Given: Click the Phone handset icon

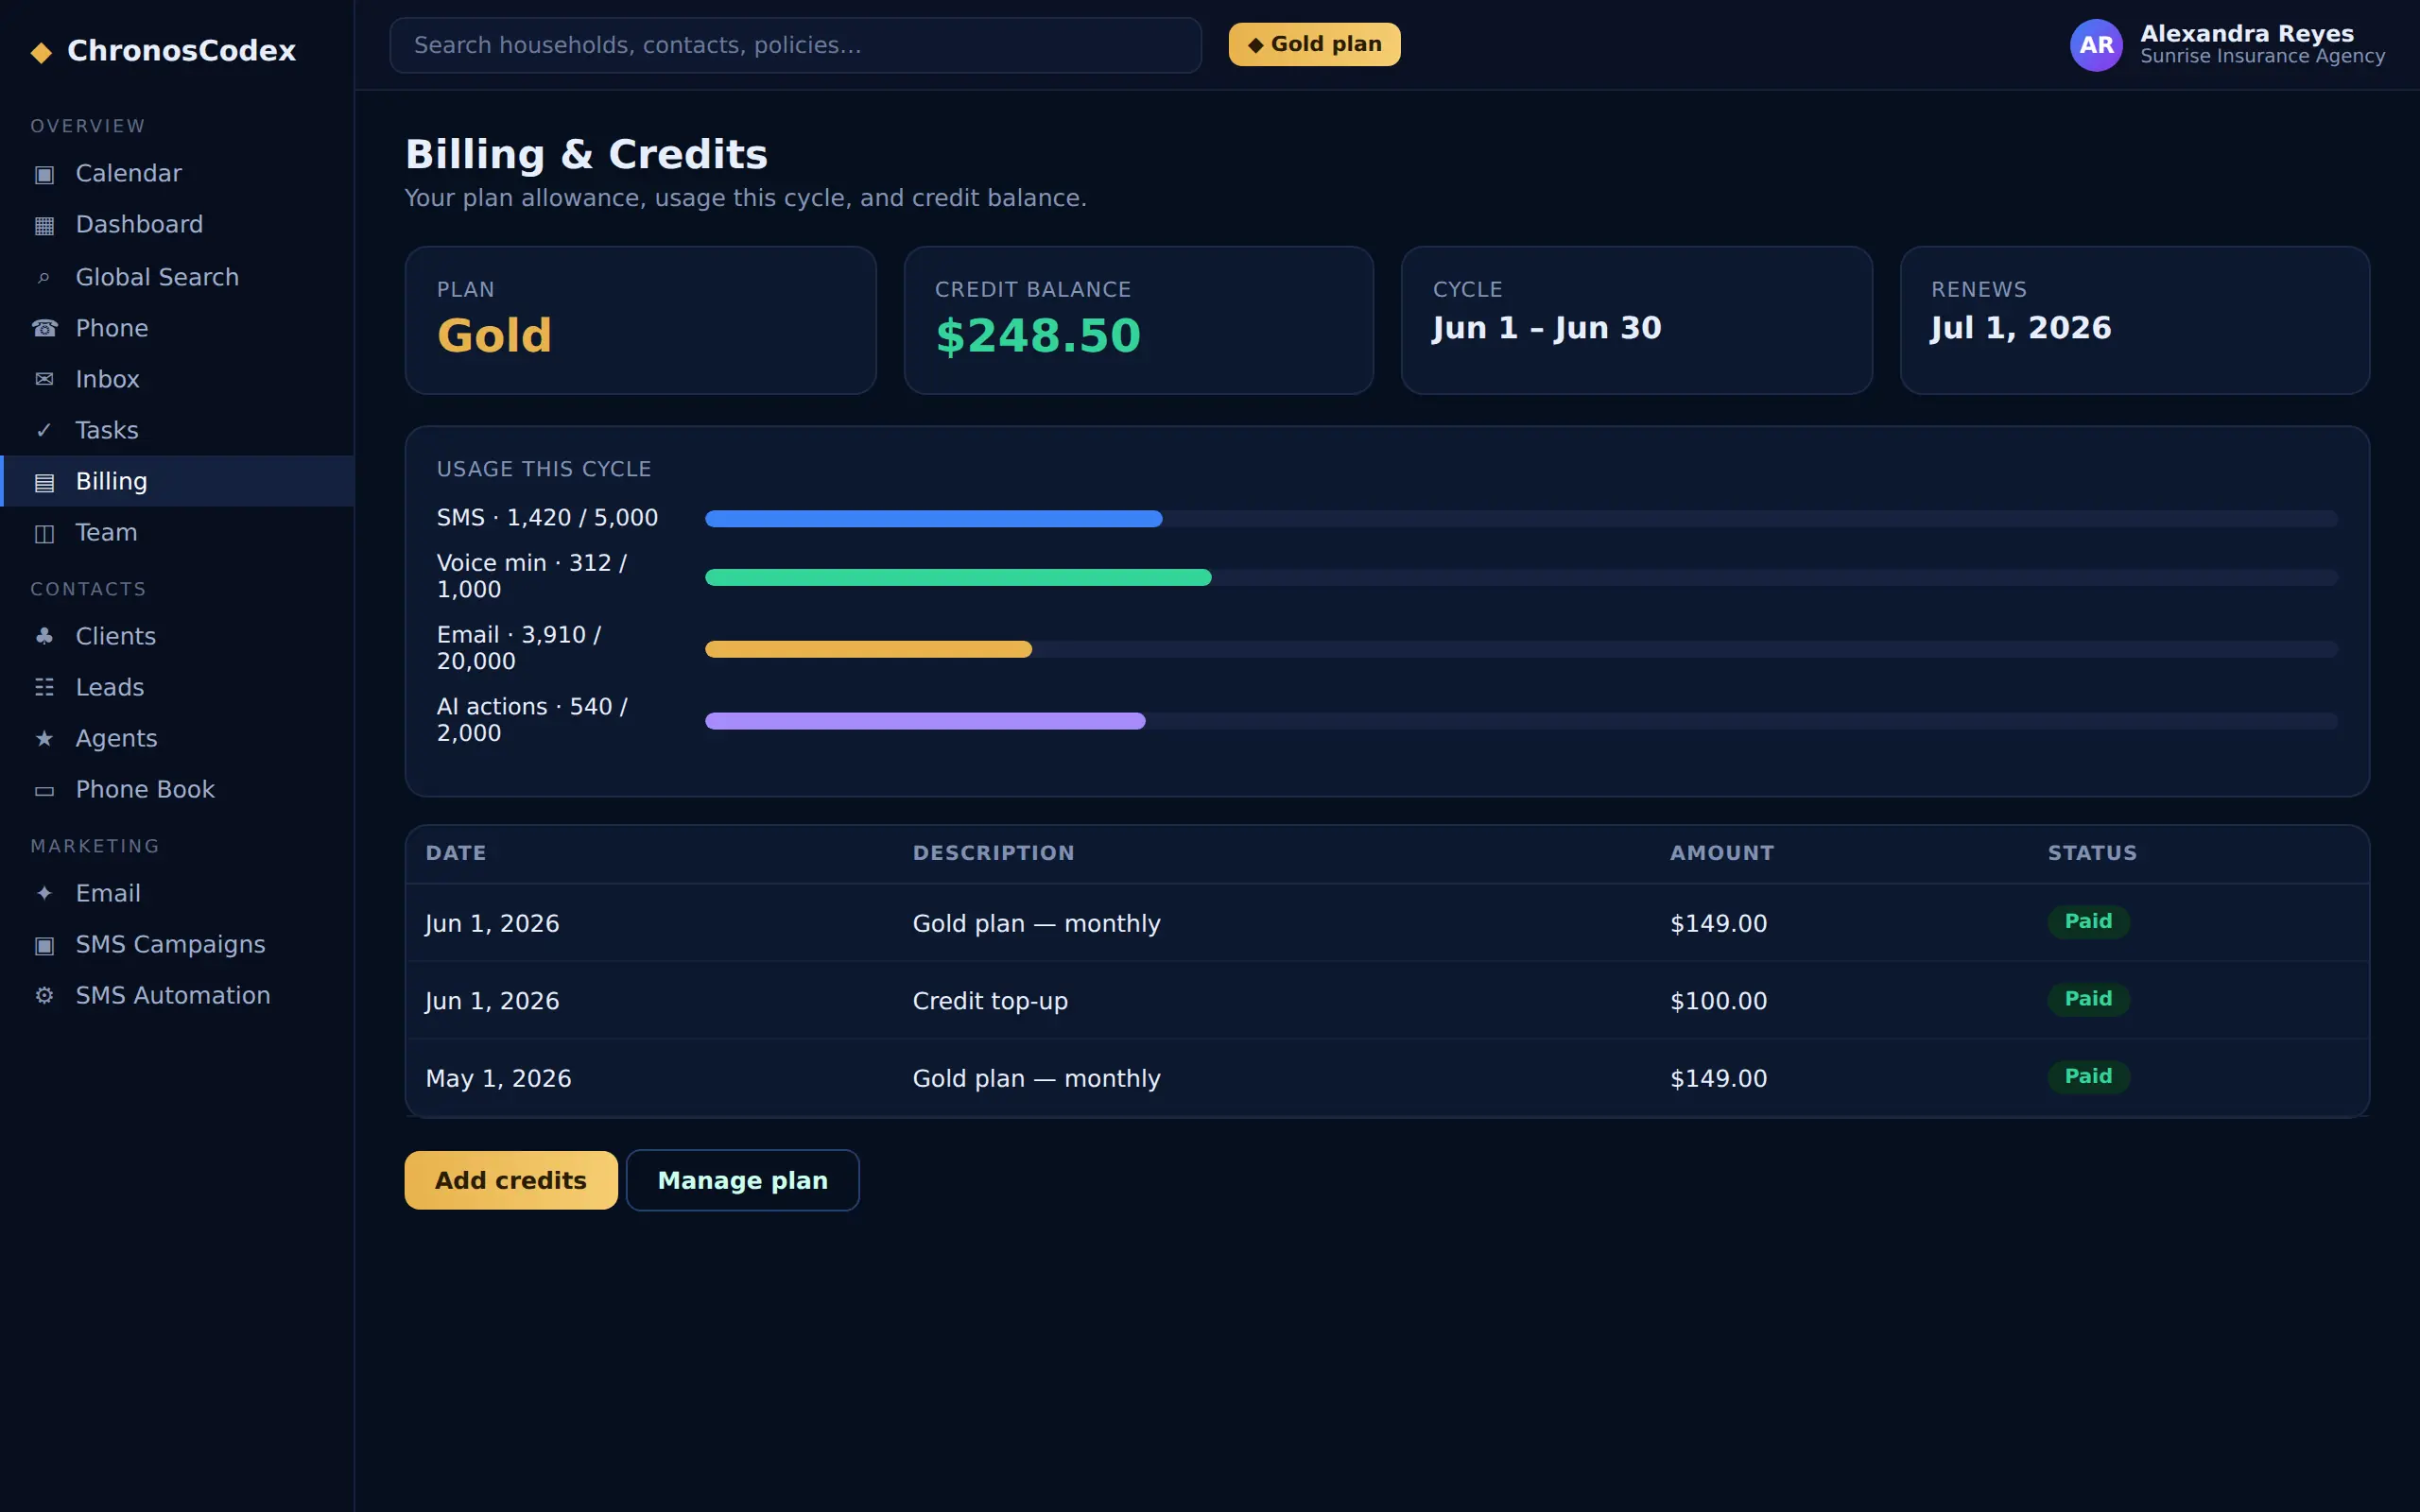Looking at the screenshot, I should [x=44, y=328].
